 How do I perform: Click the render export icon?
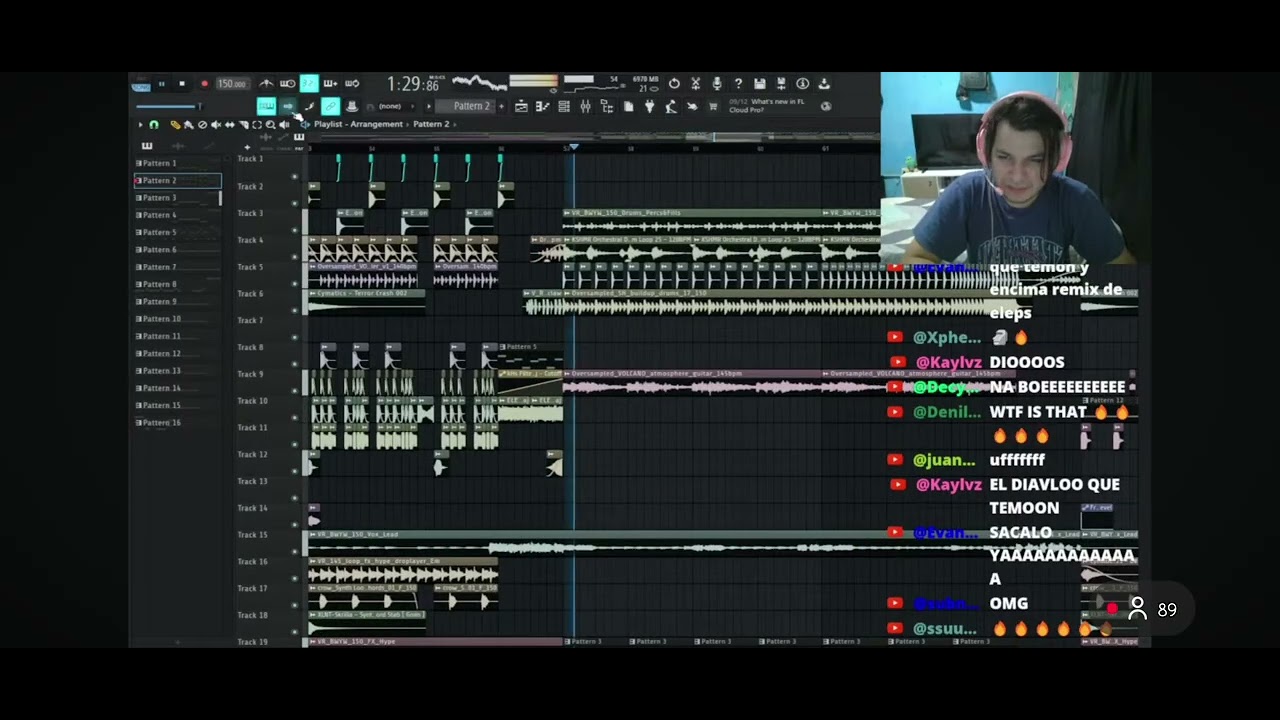[781, 84]
